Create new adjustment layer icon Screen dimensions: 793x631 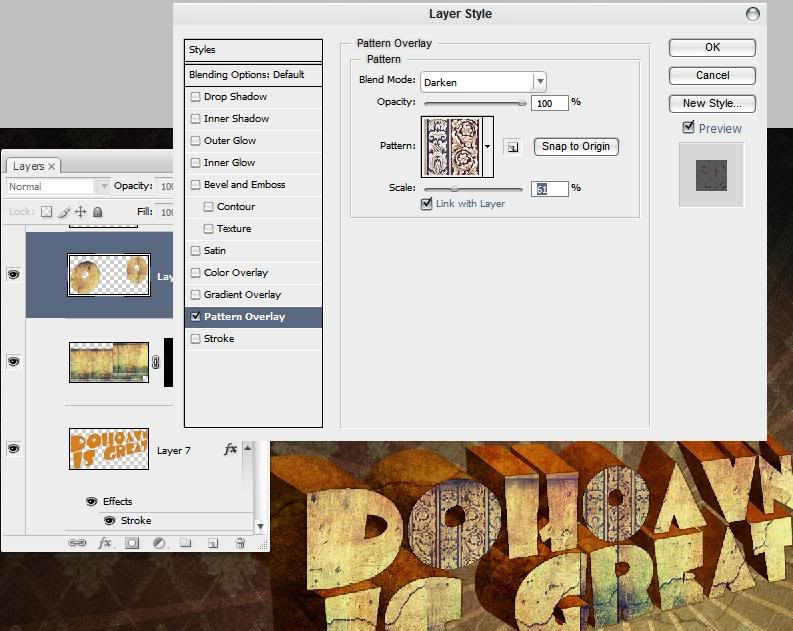tap(159, 543)
